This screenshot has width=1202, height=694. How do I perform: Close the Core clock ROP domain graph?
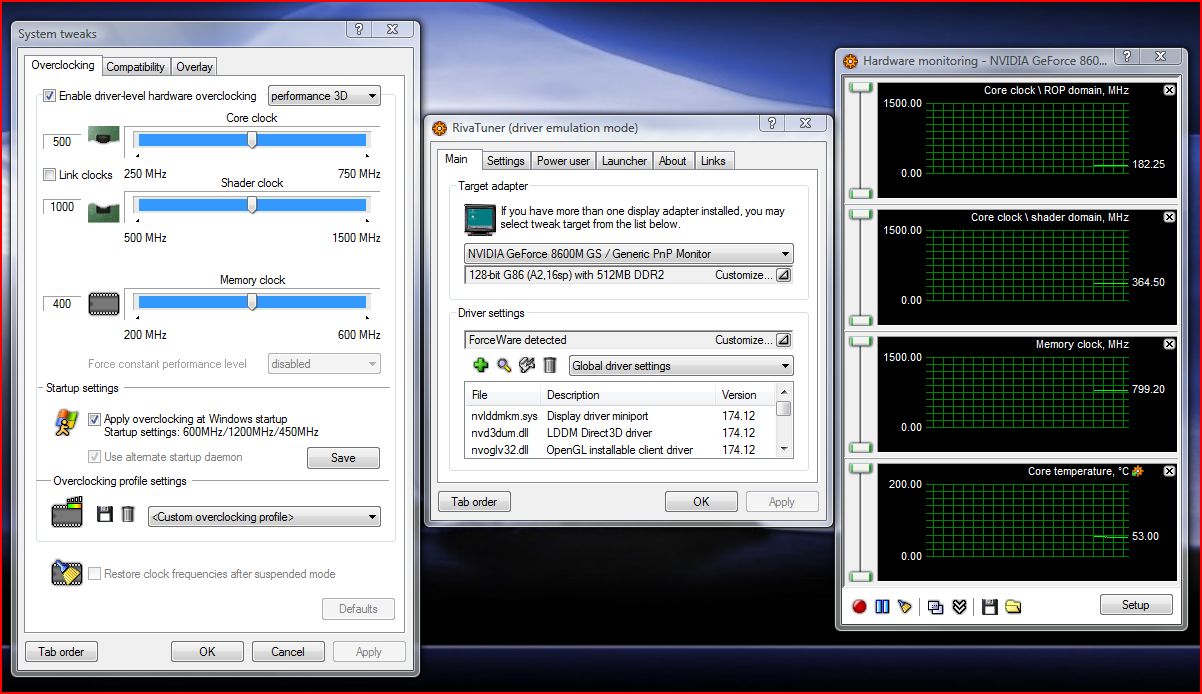coord(1170,90)
